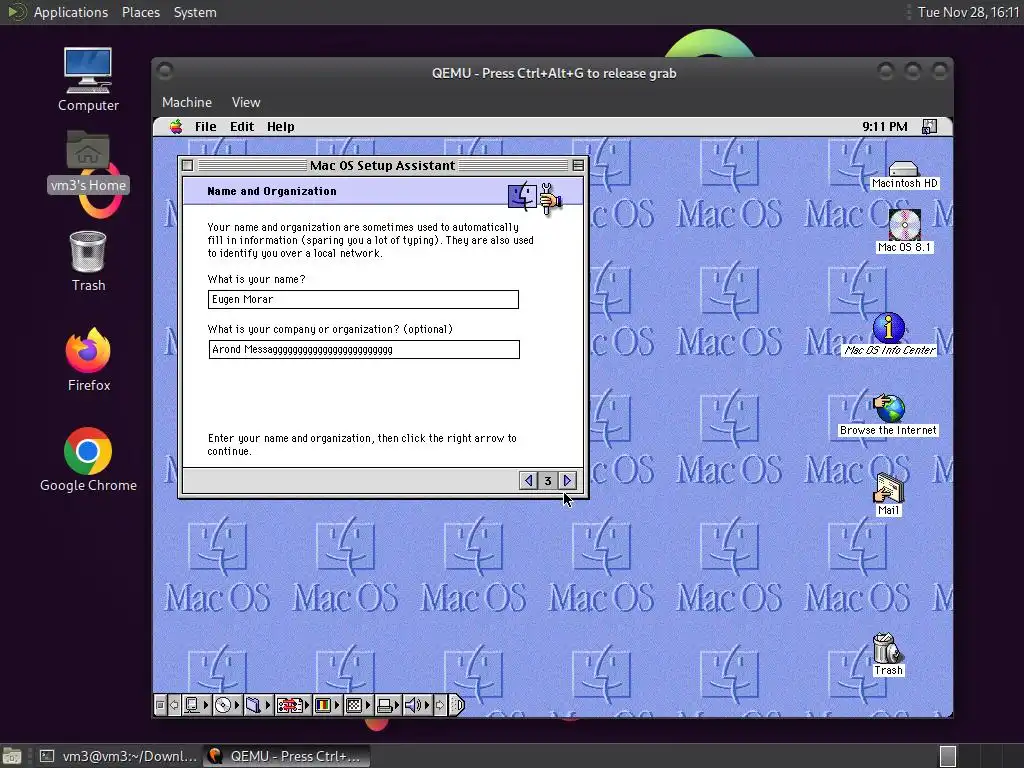
Task: Open Mac OS Info Center icon
Action: pyautogui.click(x=889, y=334)
